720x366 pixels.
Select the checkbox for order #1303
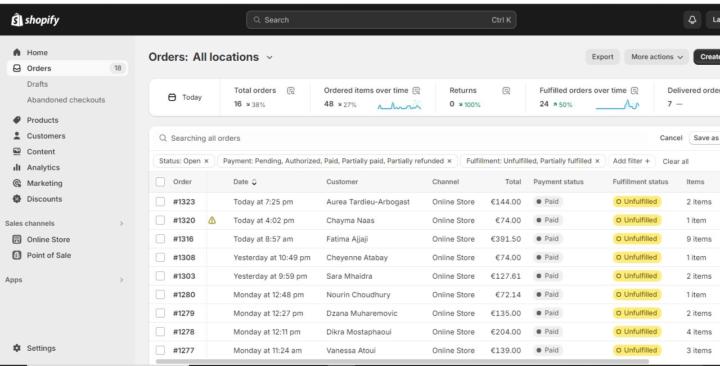pos(160,276)
